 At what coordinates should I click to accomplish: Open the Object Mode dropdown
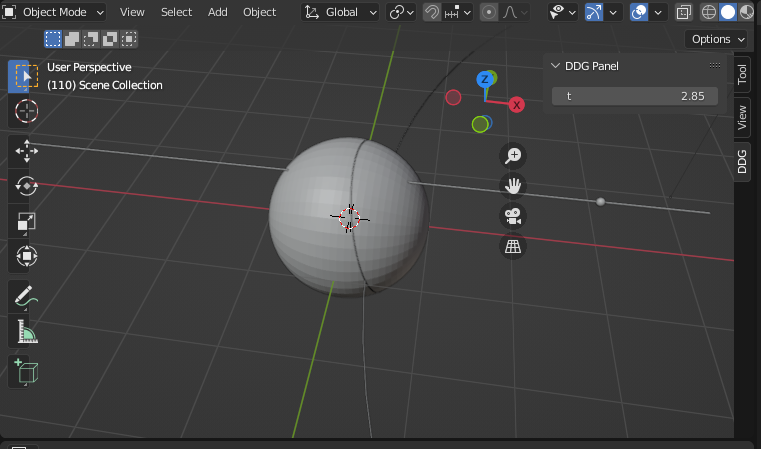[54, 12]
